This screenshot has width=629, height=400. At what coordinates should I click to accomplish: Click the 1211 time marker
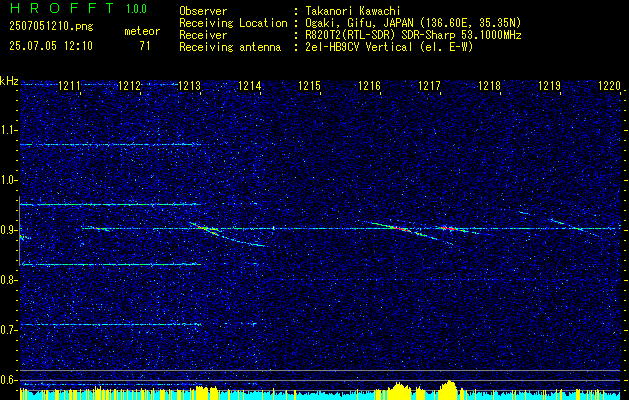[69, 85]
